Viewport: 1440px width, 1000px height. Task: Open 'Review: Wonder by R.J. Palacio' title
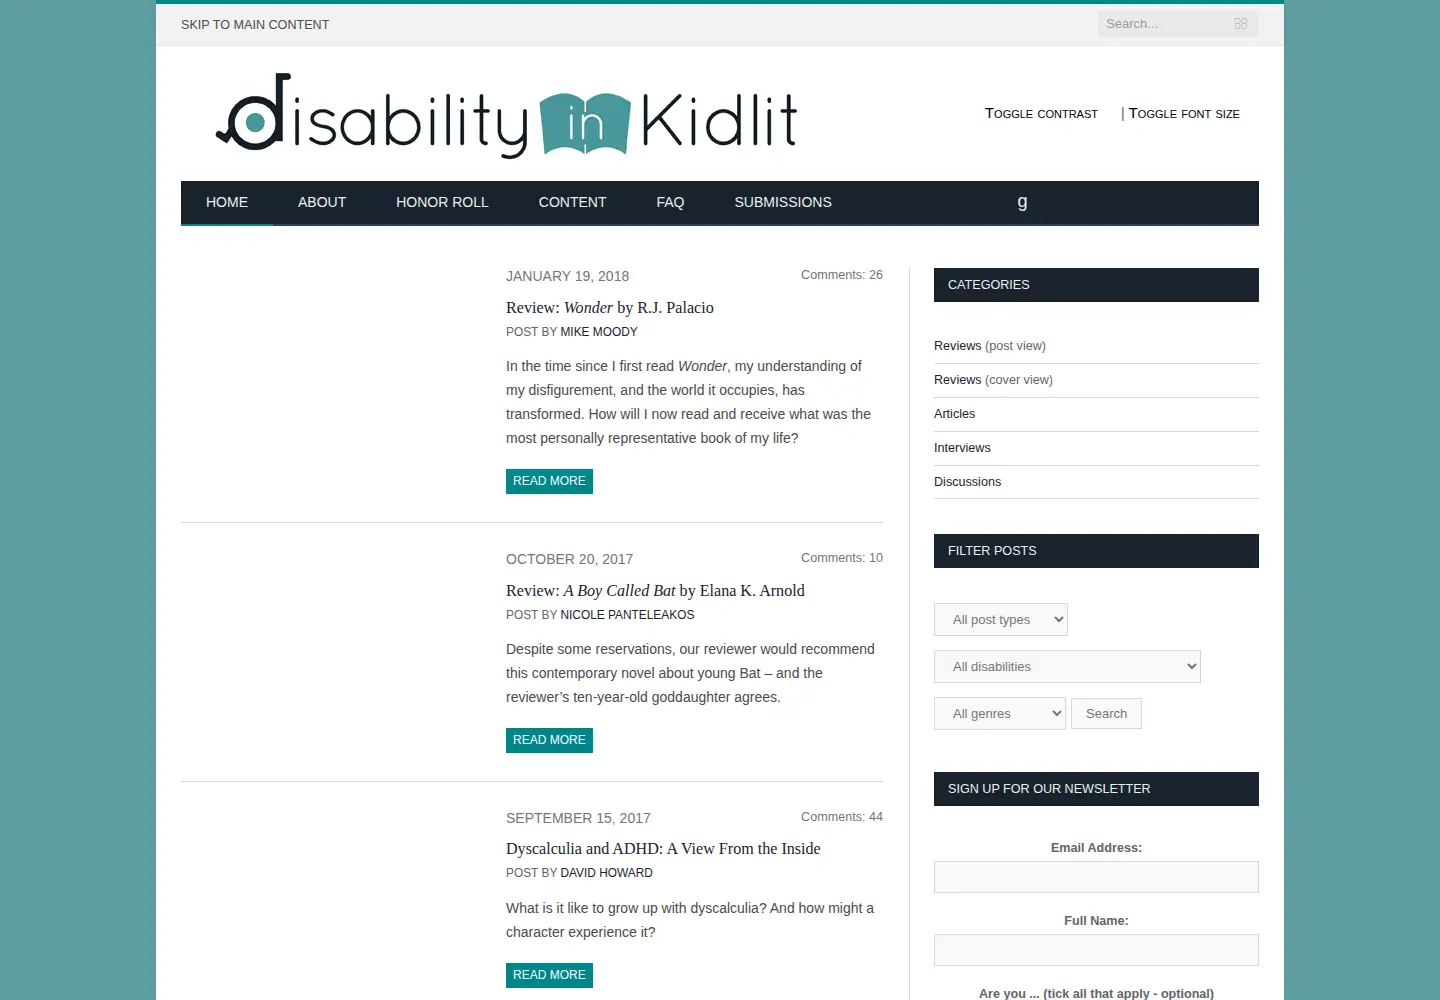610,308
